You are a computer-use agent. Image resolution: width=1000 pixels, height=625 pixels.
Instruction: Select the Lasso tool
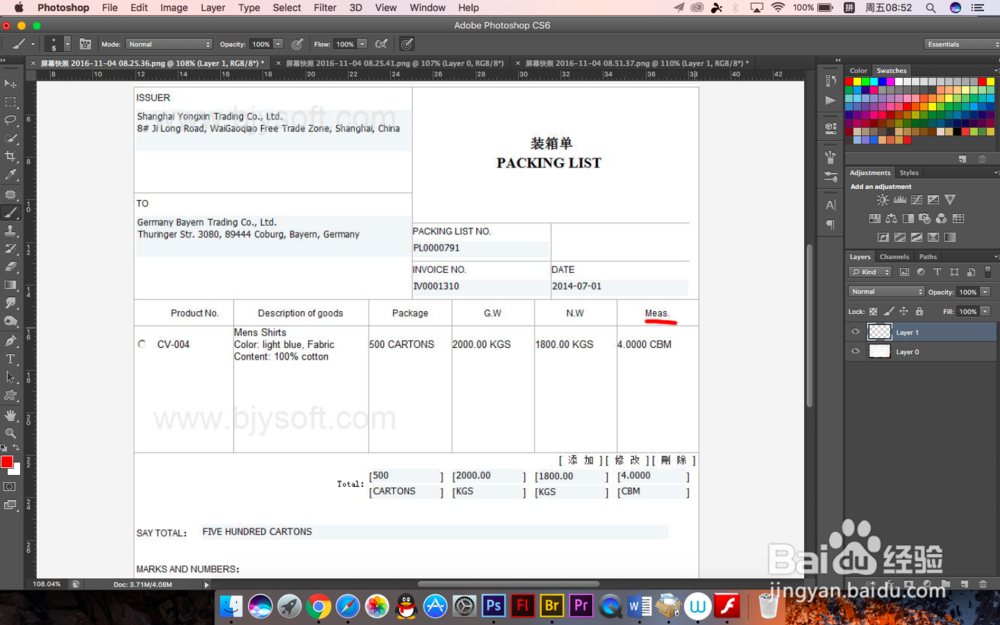(10, 120)
